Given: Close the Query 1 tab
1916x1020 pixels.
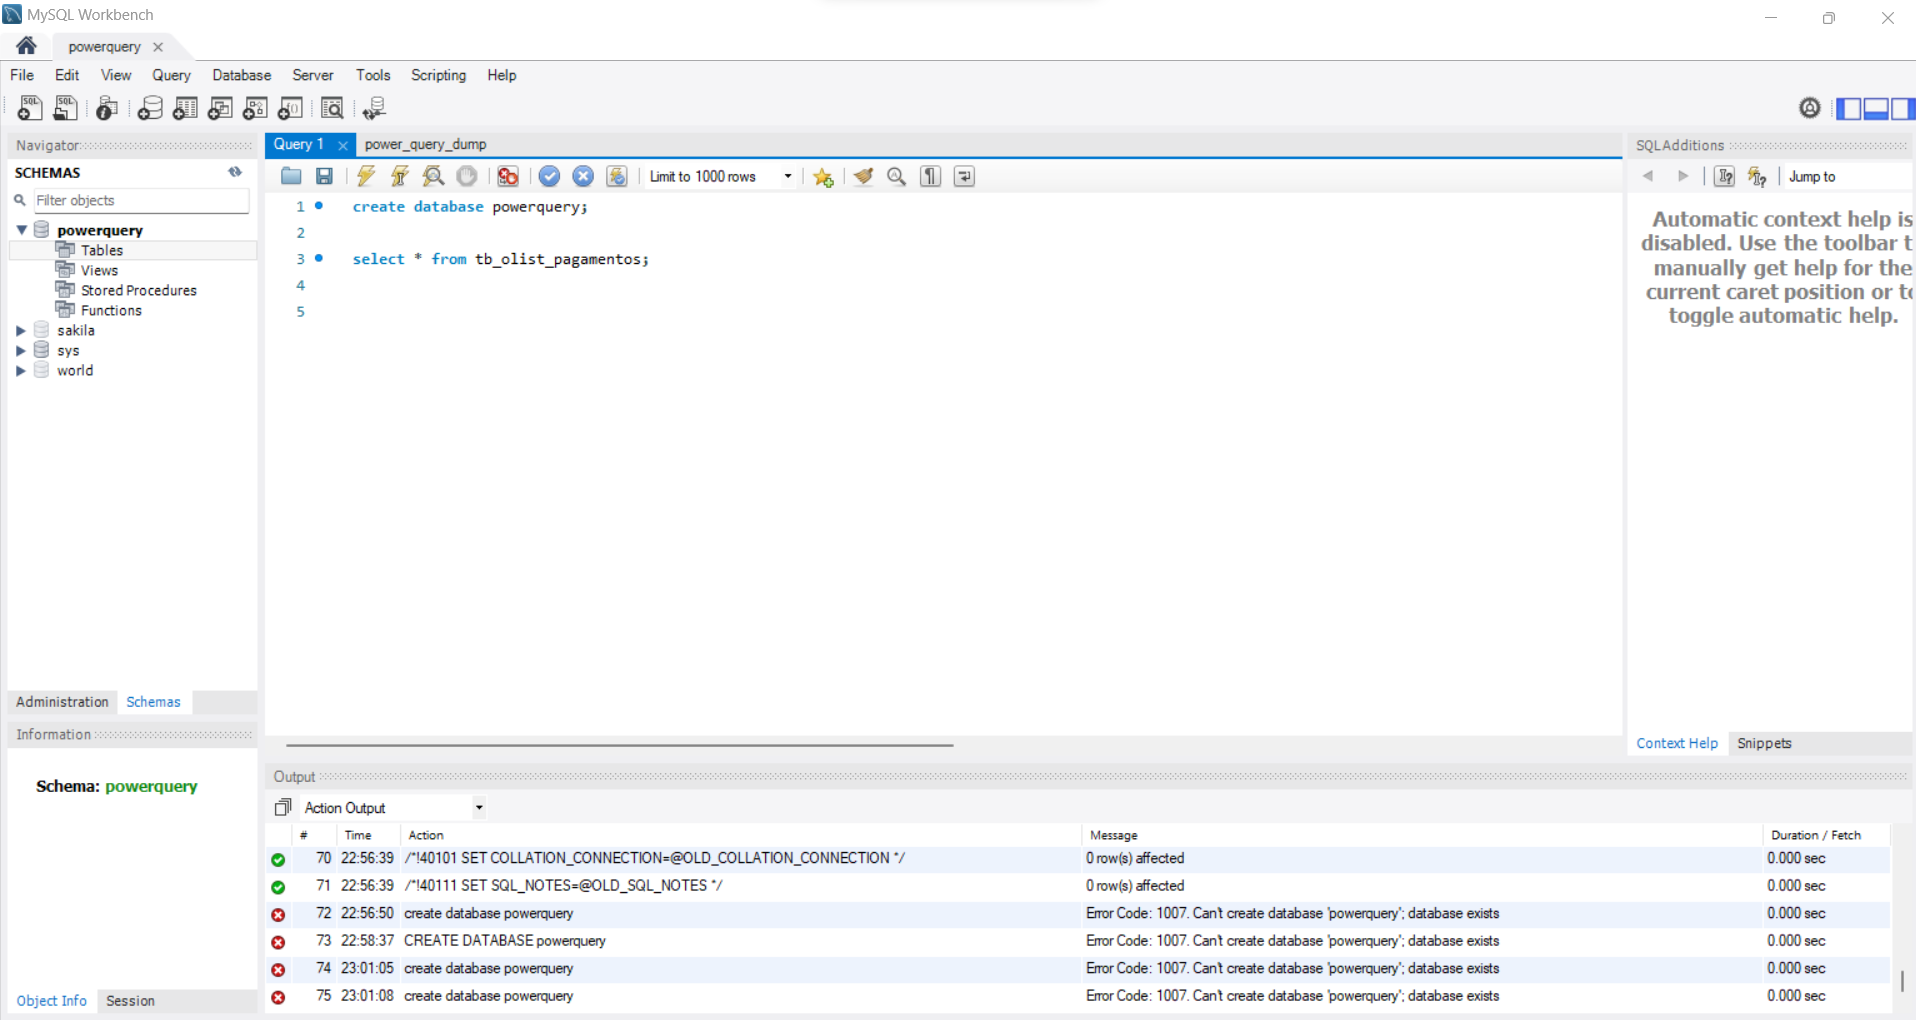Looking at the screenshot, I should coord(342,145).
